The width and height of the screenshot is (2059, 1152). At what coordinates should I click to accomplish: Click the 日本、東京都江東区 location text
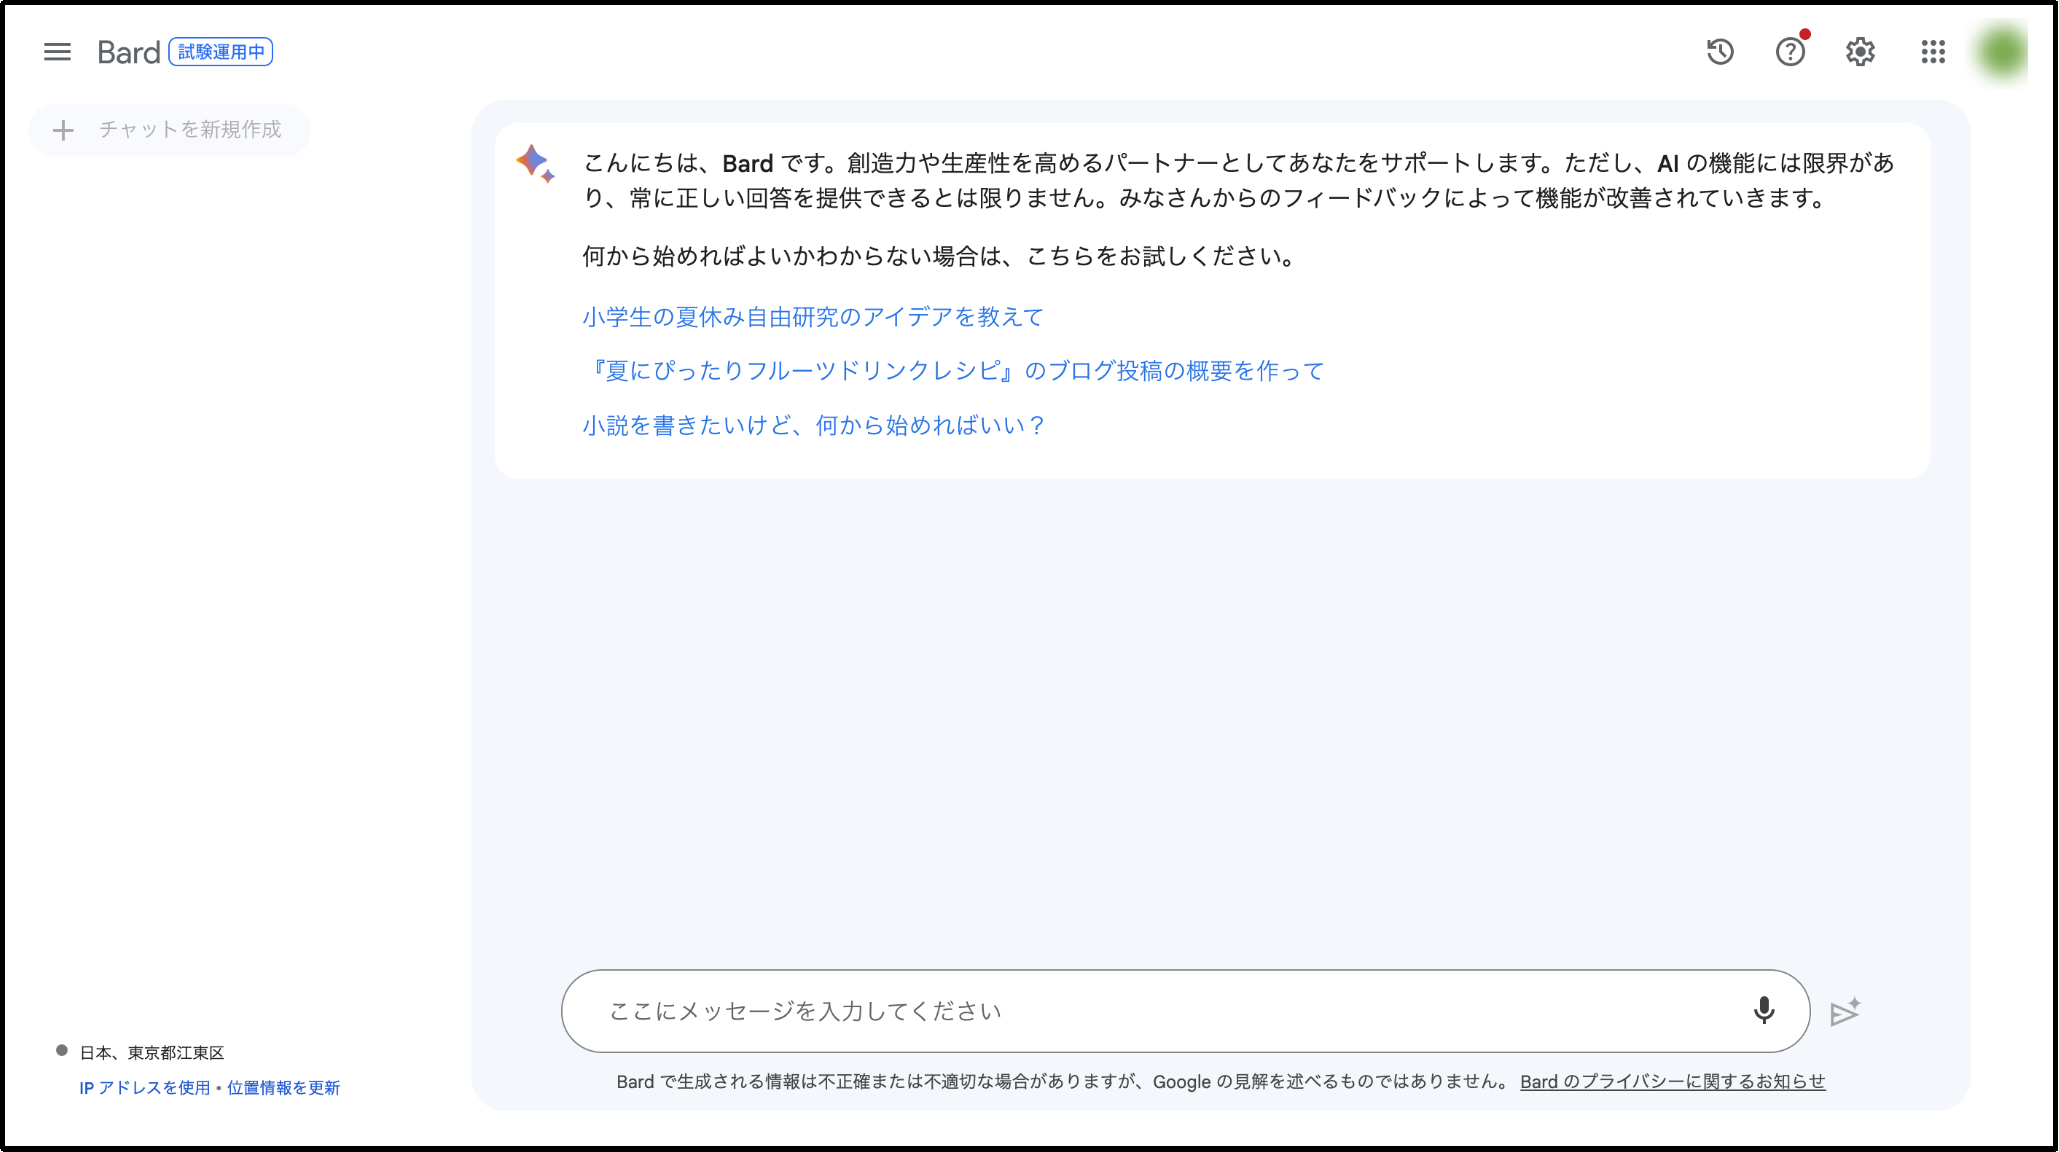152,1053
